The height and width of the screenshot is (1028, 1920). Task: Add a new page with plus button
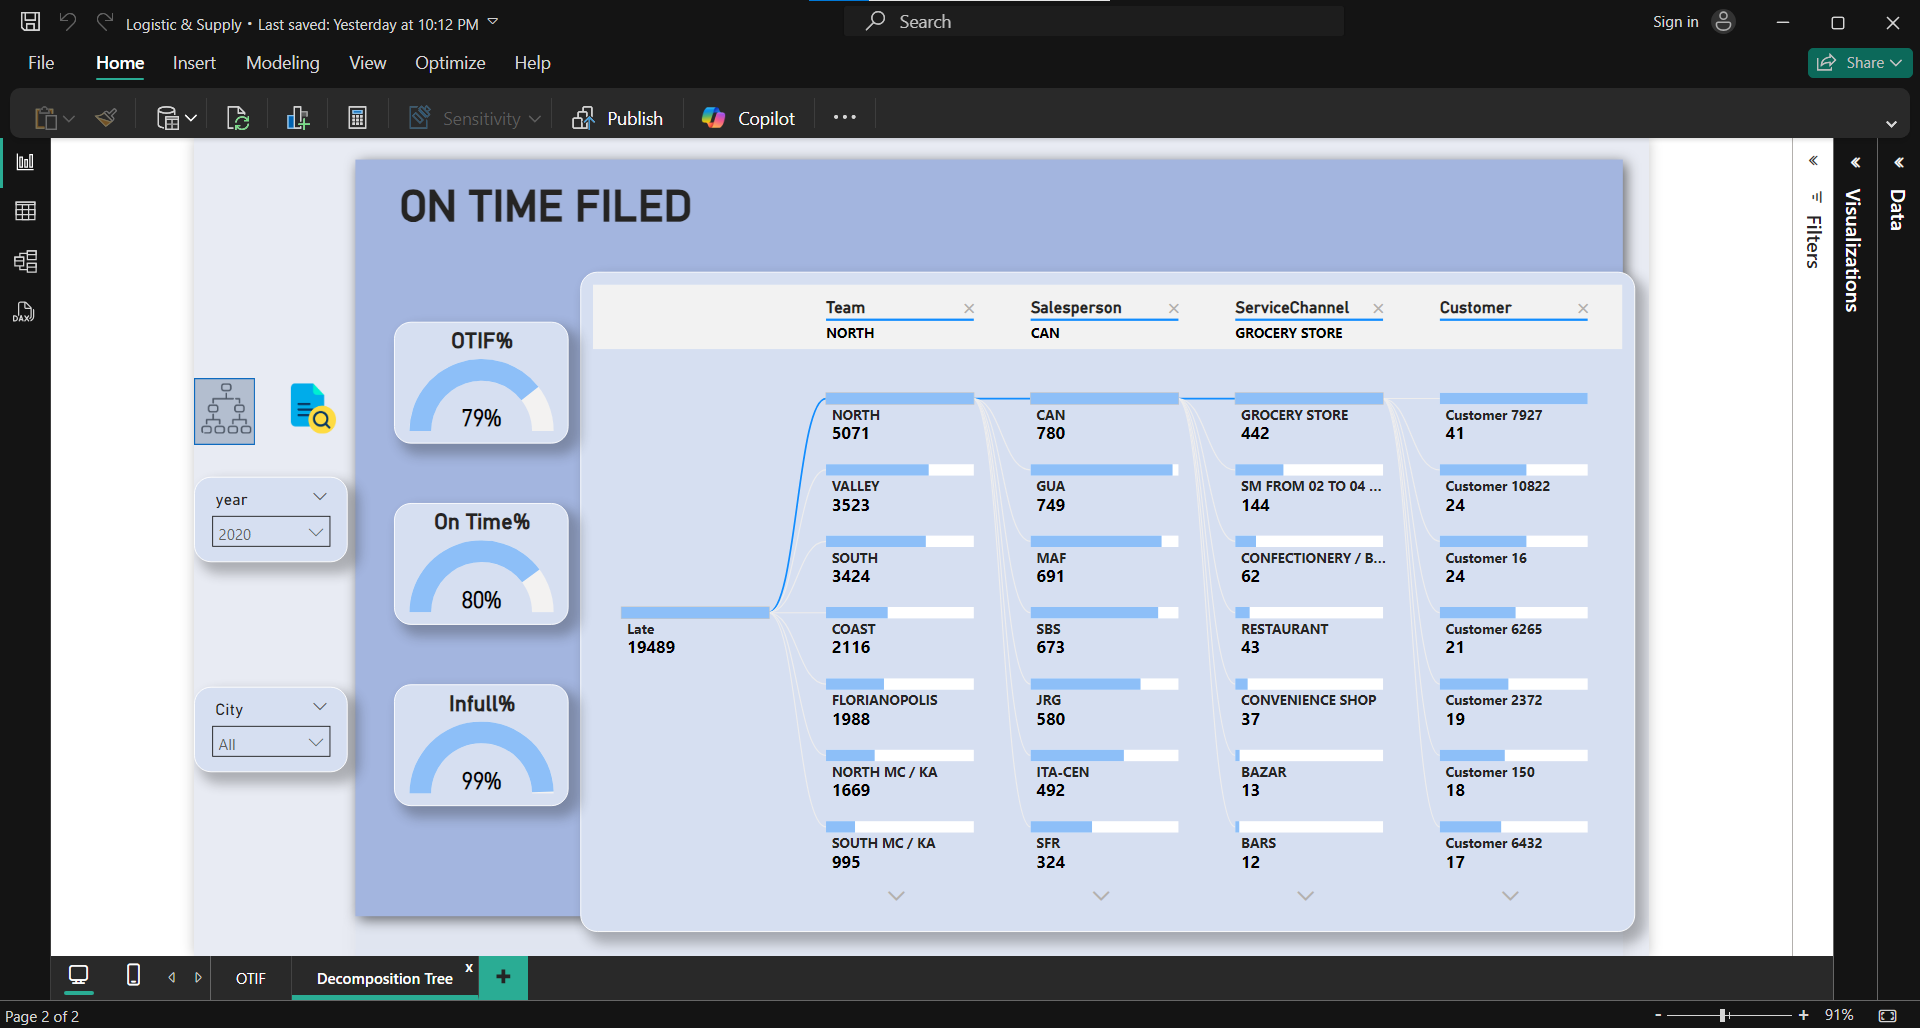click(503, 977)
